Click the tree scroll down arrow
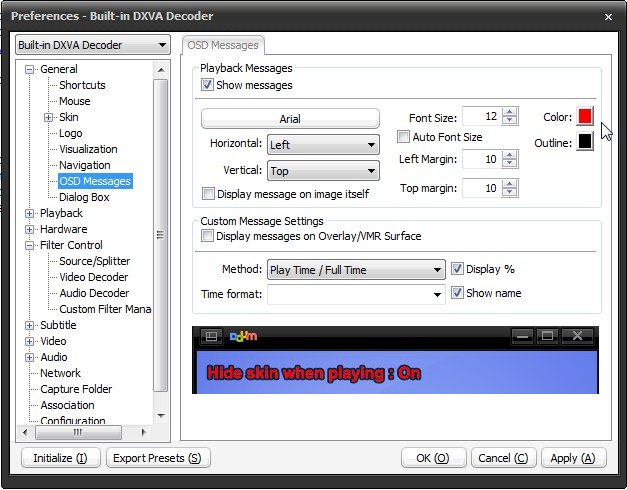This screenshot has height=490, width=627. pos(161,416)
